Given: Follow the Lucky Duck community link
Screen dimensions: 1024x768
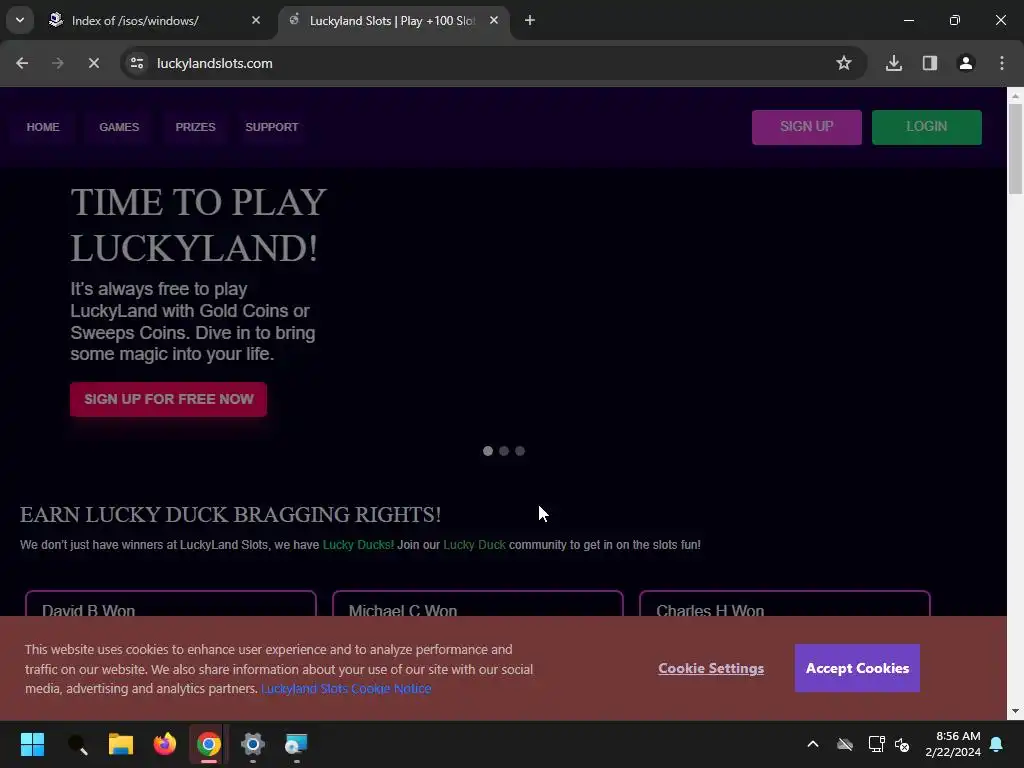Looking at the screenshot, I should click(x=475, y=545).
